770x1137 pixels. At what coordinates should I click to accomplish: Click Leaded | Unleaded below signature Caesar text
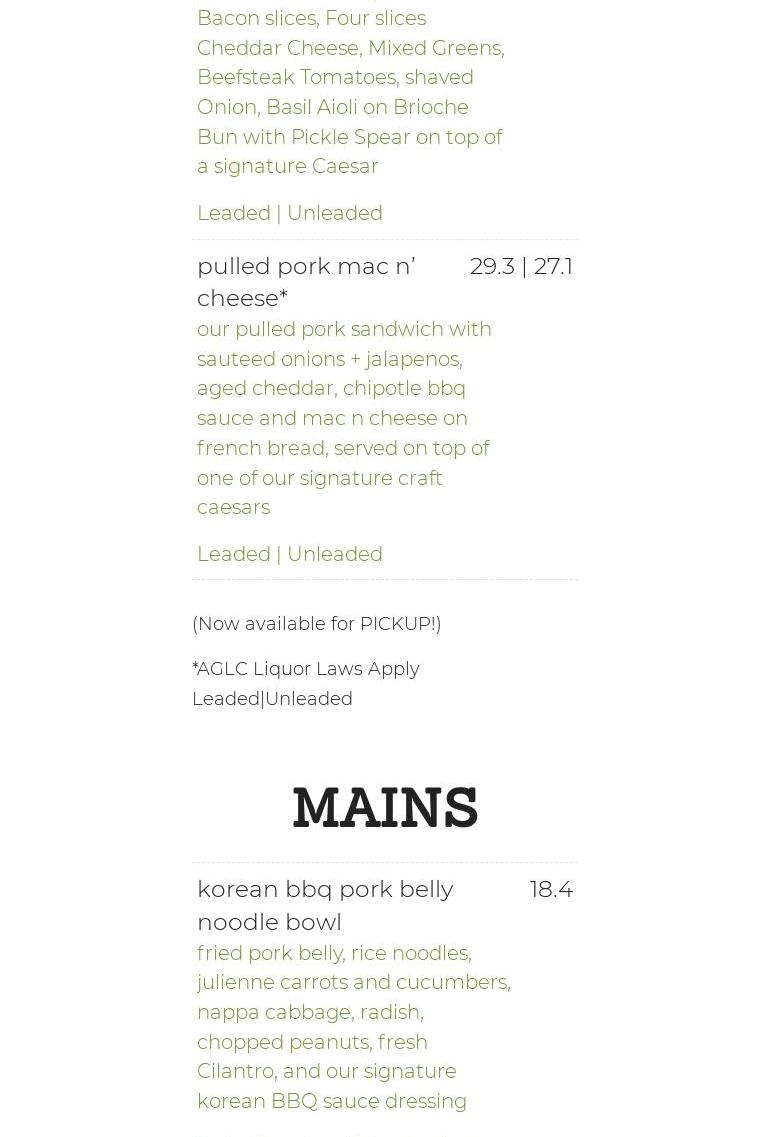click(x=289, y=213)
